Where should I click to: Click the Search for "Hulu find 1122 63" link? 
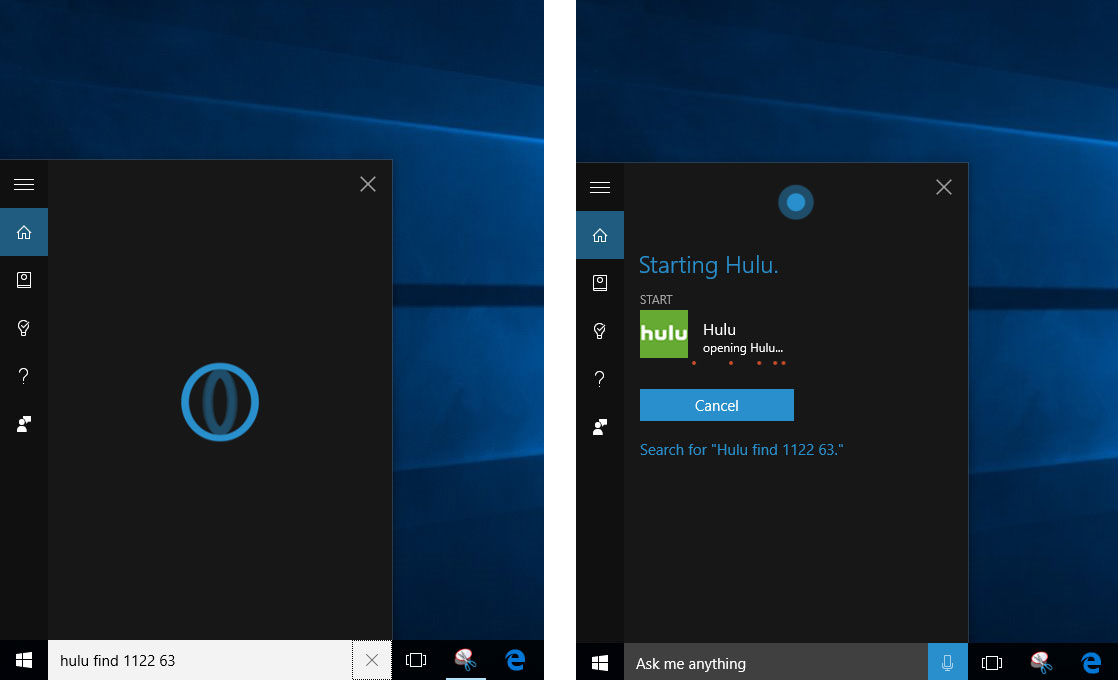point(741,449)
